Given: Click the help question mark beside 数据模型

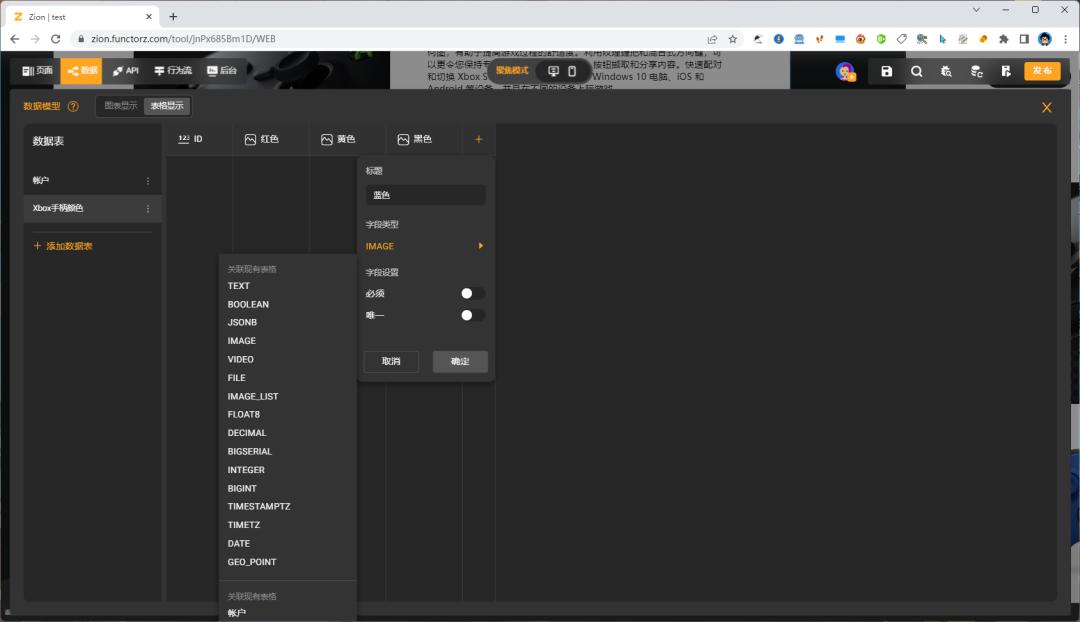Looking at the screenshot, I should pyautogui.click(x=73, y=106).
